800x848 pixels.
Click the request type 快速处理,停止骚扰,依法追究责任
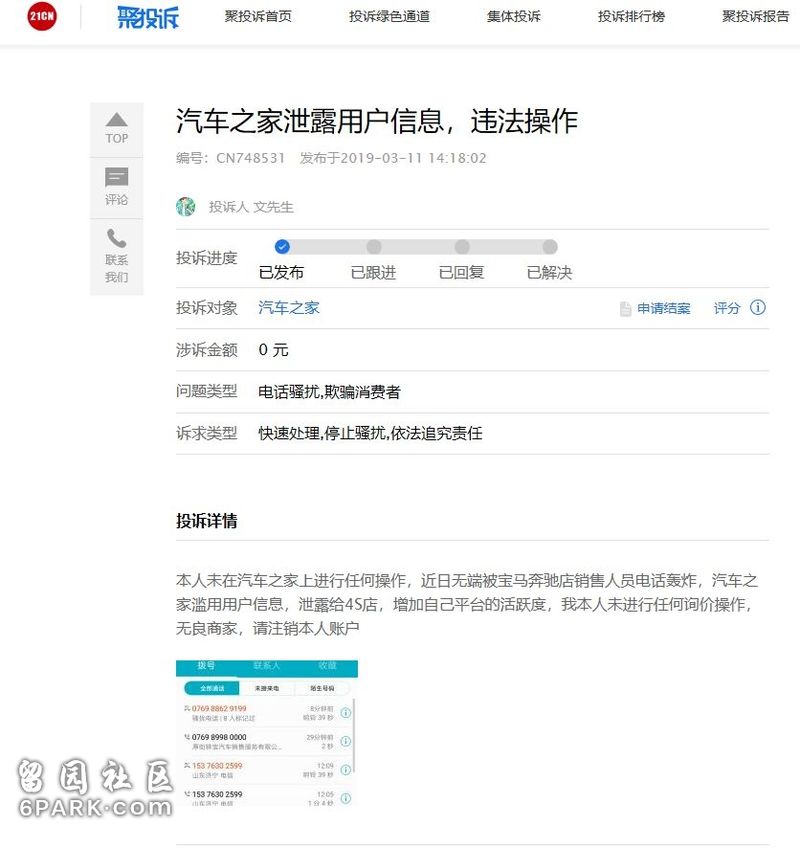pos(371,434)
